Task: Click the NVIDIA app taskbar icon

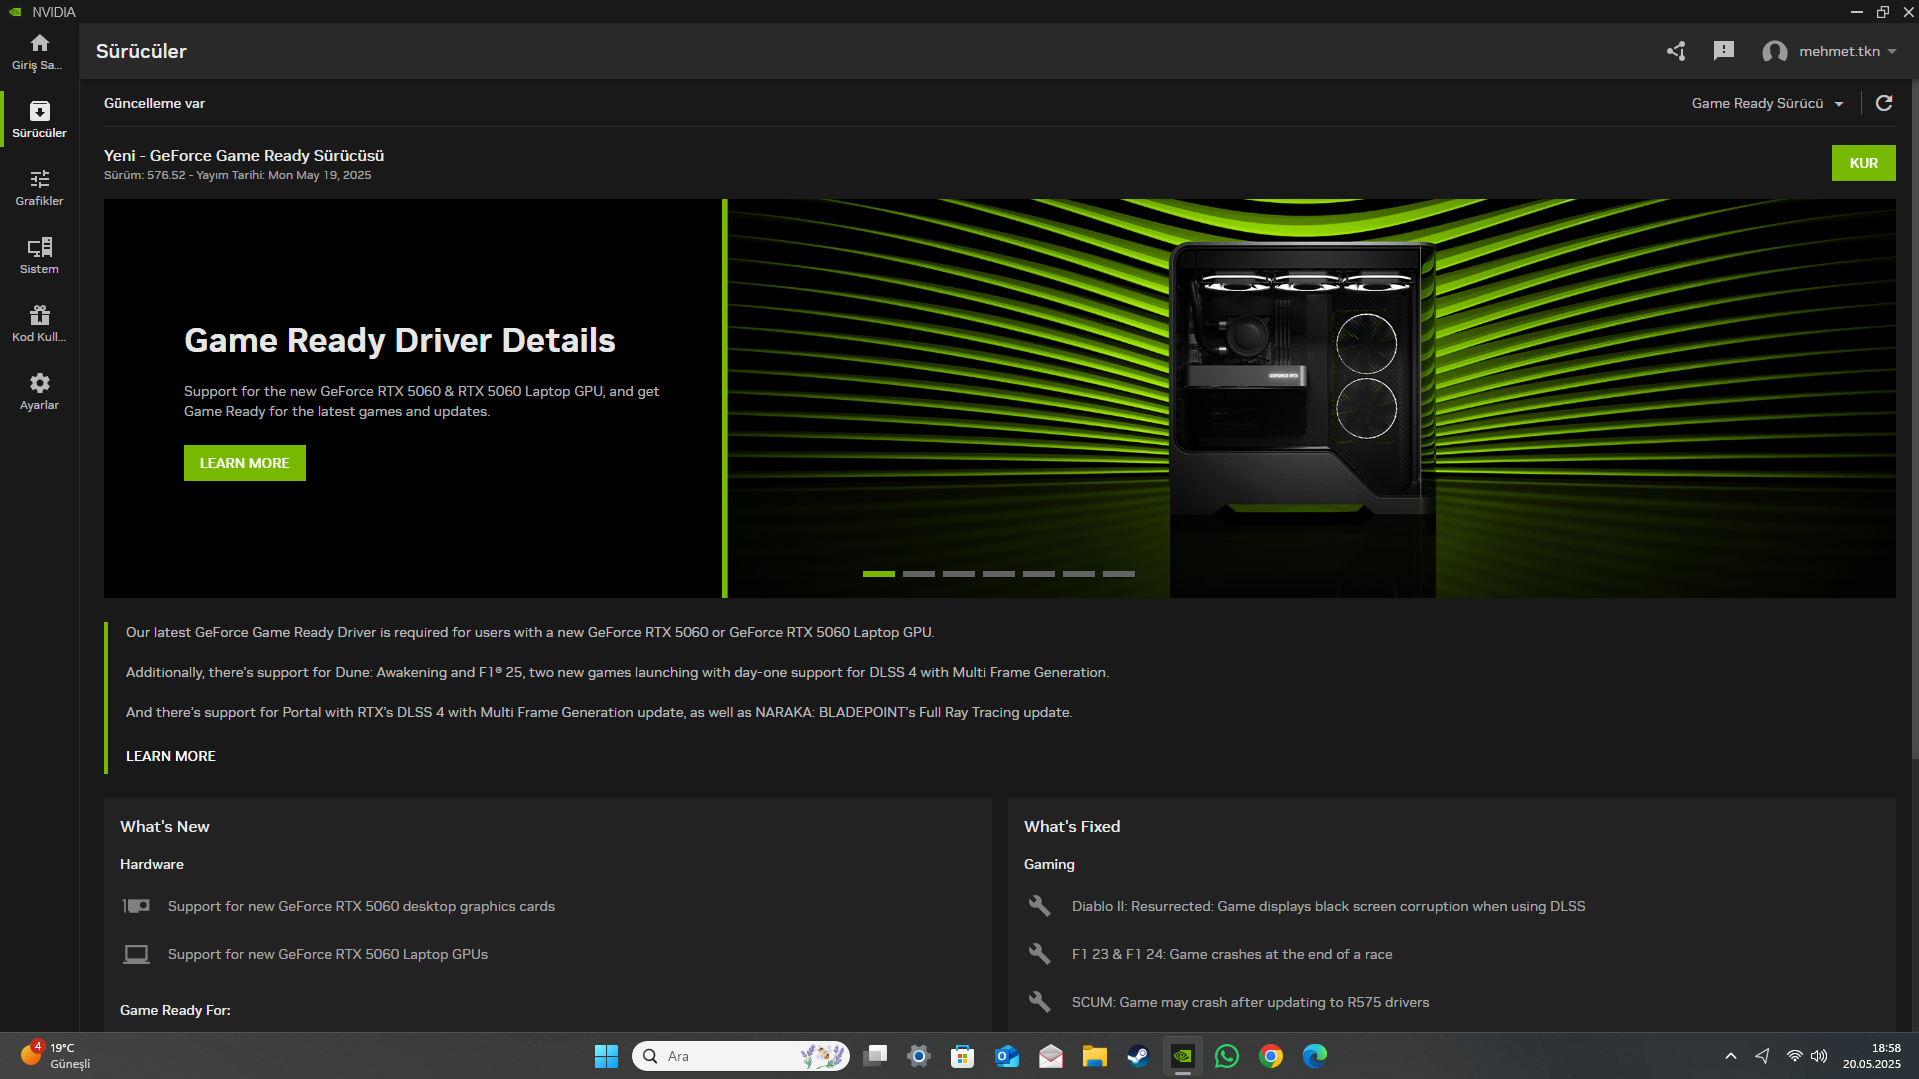Action: pos(1182,1056)
